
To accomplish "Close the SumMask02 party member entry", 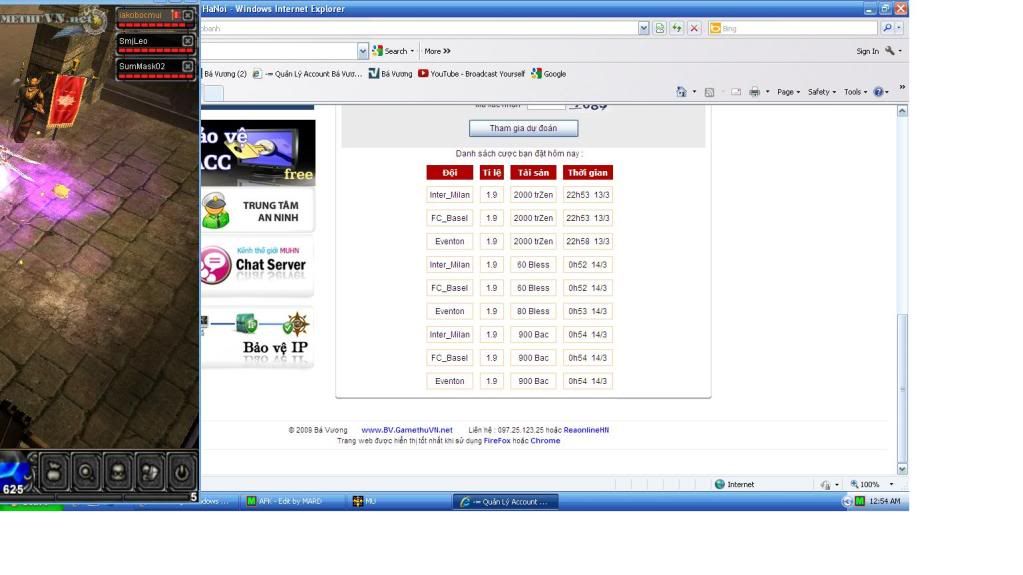I will (188, 67).
